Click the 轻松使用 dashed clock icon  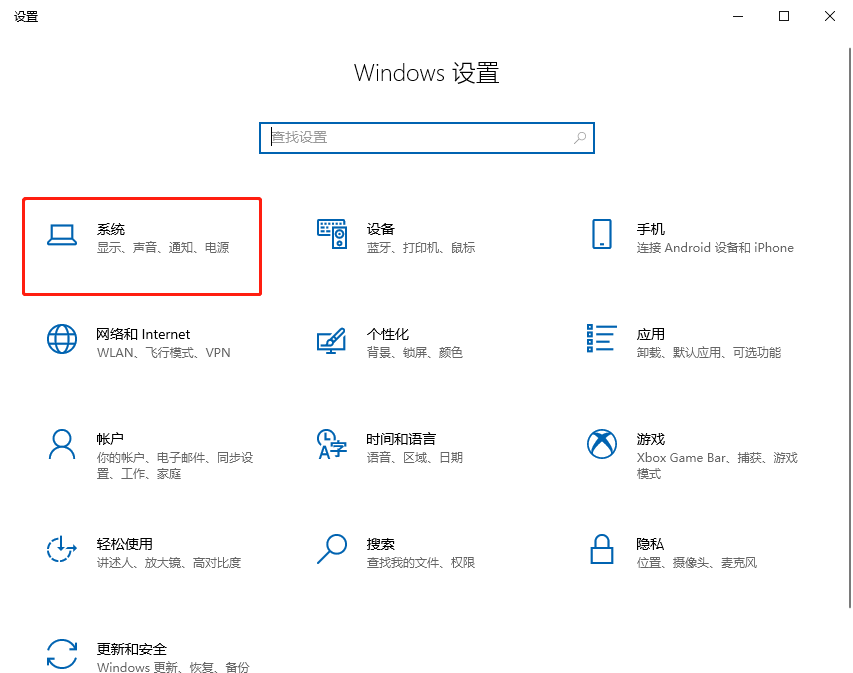pyautogui.click(x=61, y=548)
